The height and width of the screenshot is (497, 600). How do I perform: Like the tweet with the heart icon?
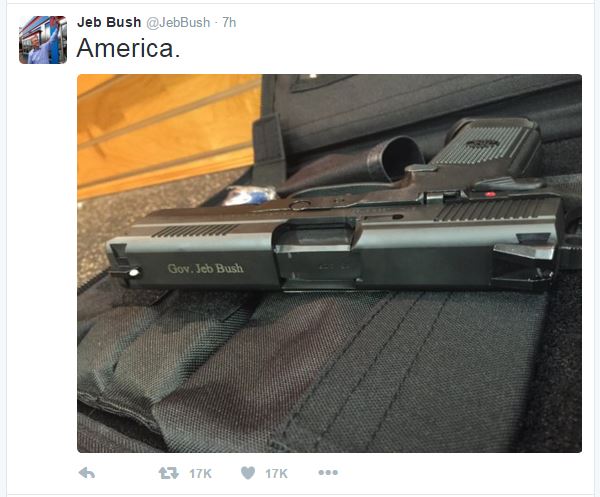click(x=248, y=473)
